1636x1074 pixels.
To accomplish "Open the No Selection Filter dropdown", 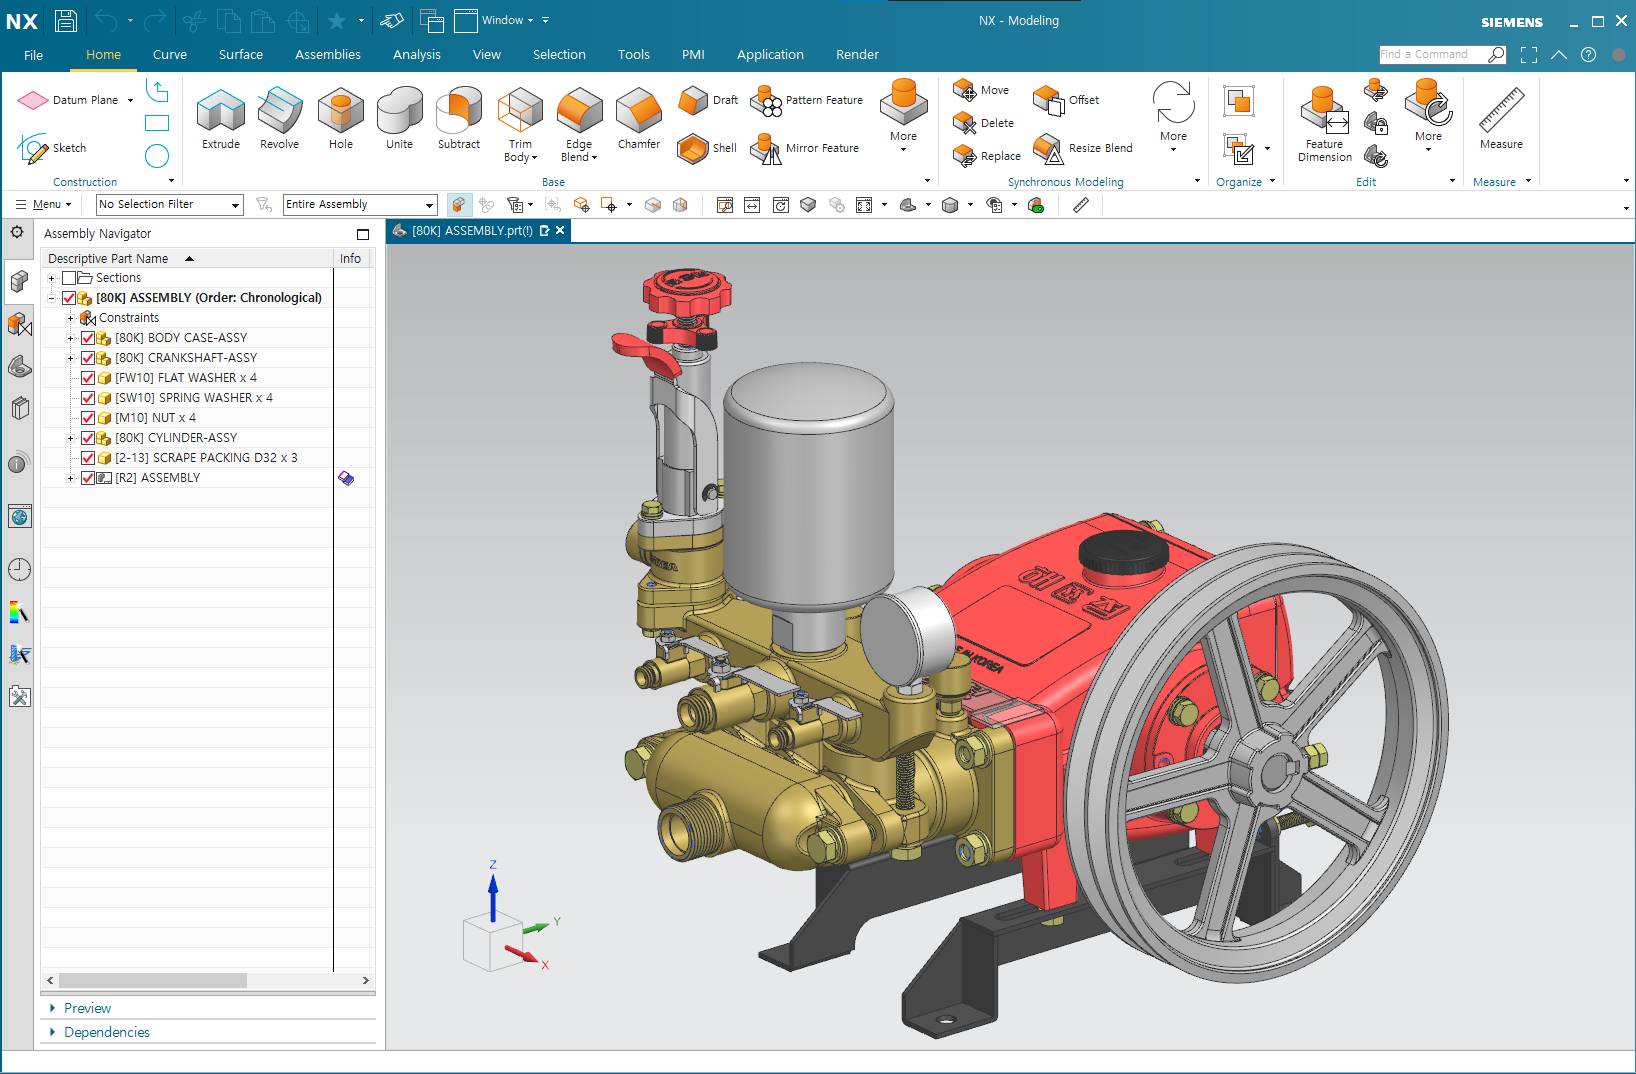I will pyautogui.click(x=169, y=204).
